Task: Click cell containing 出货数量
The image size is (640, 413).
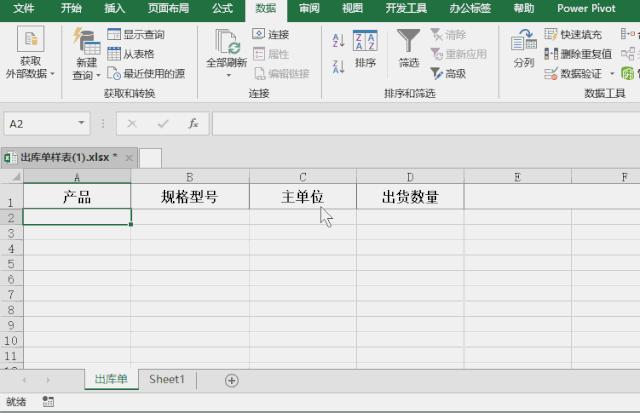Action: click(x=410, y=196)
